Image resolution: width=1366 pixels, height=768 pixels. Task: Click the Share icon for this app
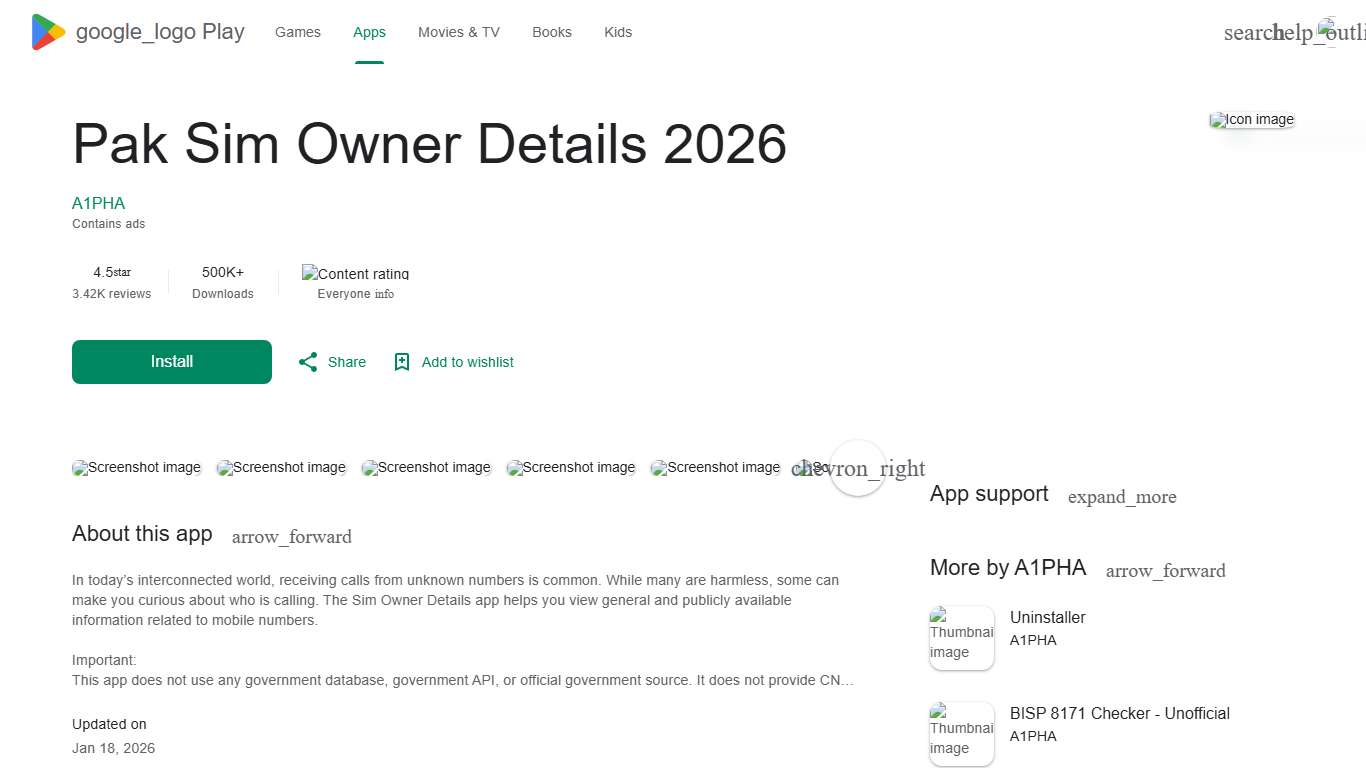308,362
